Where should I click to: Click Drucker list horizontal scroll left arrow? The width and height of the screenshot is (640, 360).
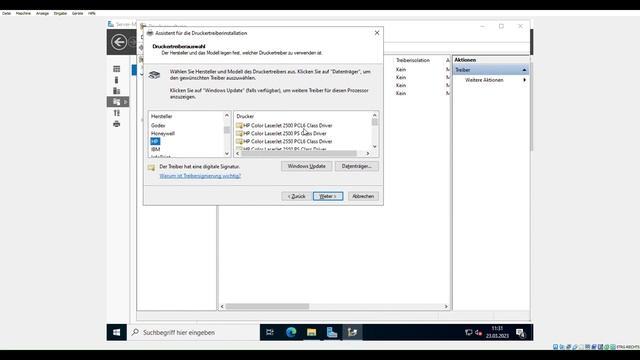[238, 153]
